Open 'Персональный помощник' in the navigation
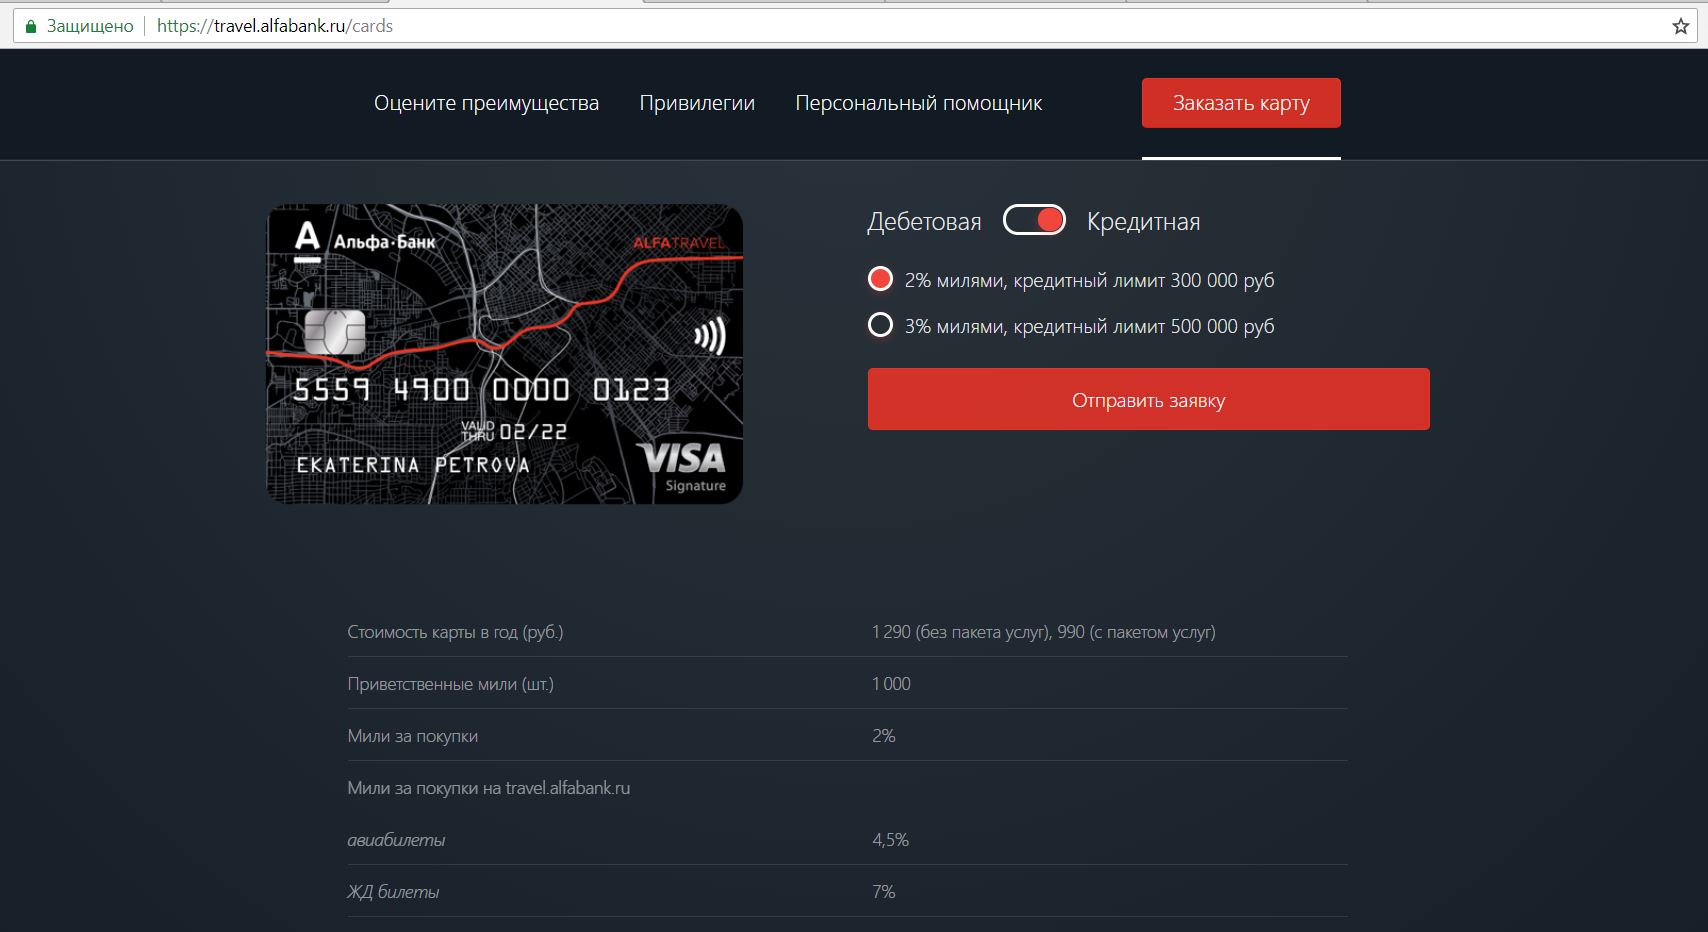This screenshot has height=932, width=1708. (918, 103)
